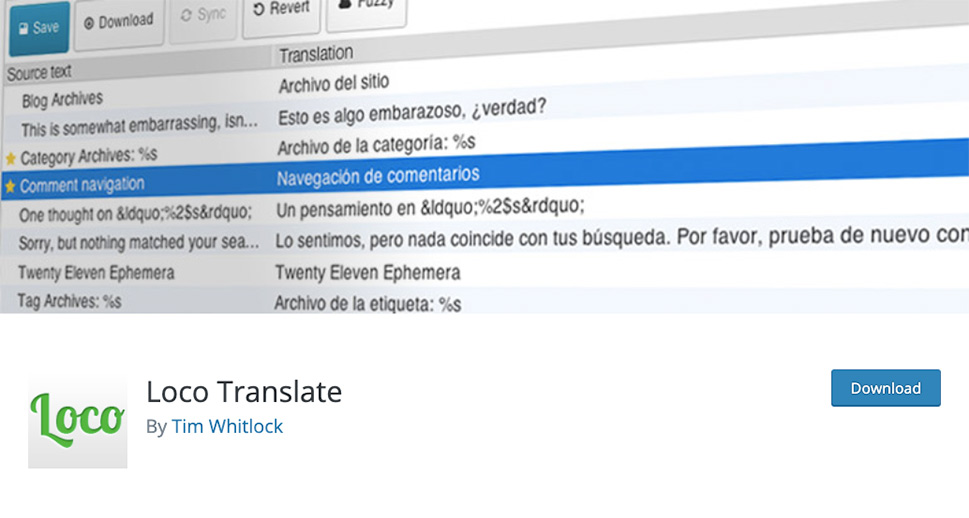Select the Twenty Eleven Ephemera source text

tap(96, 273)
